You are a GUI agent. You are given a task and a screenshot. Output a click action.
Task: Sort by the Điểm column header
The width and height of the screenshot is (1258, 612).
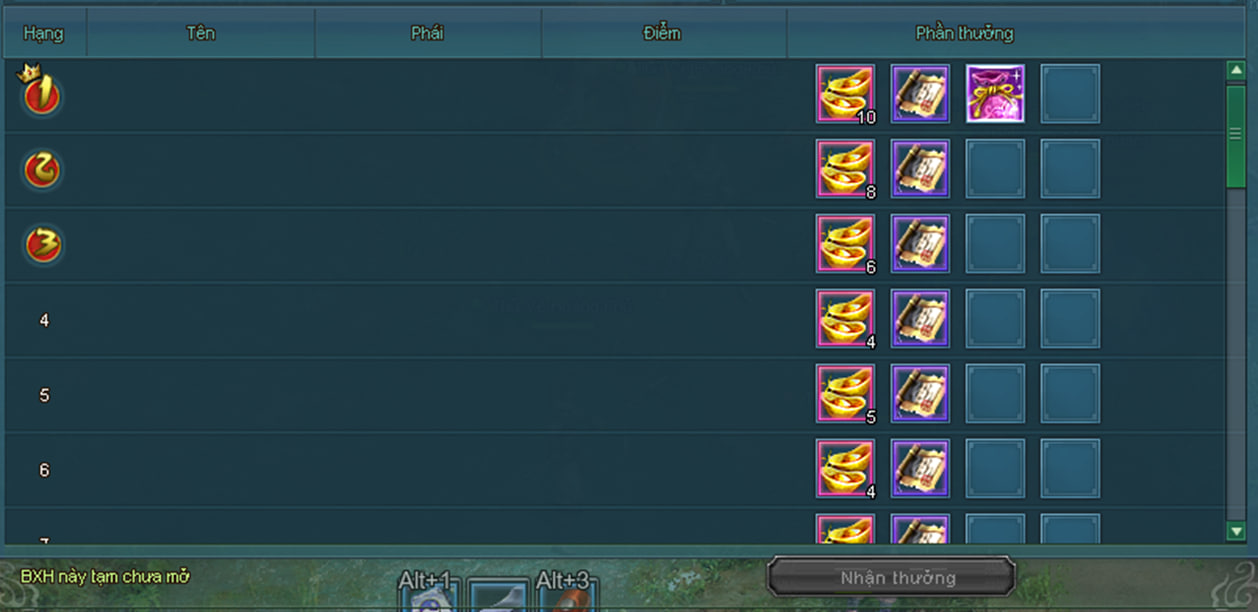[663, 34]
